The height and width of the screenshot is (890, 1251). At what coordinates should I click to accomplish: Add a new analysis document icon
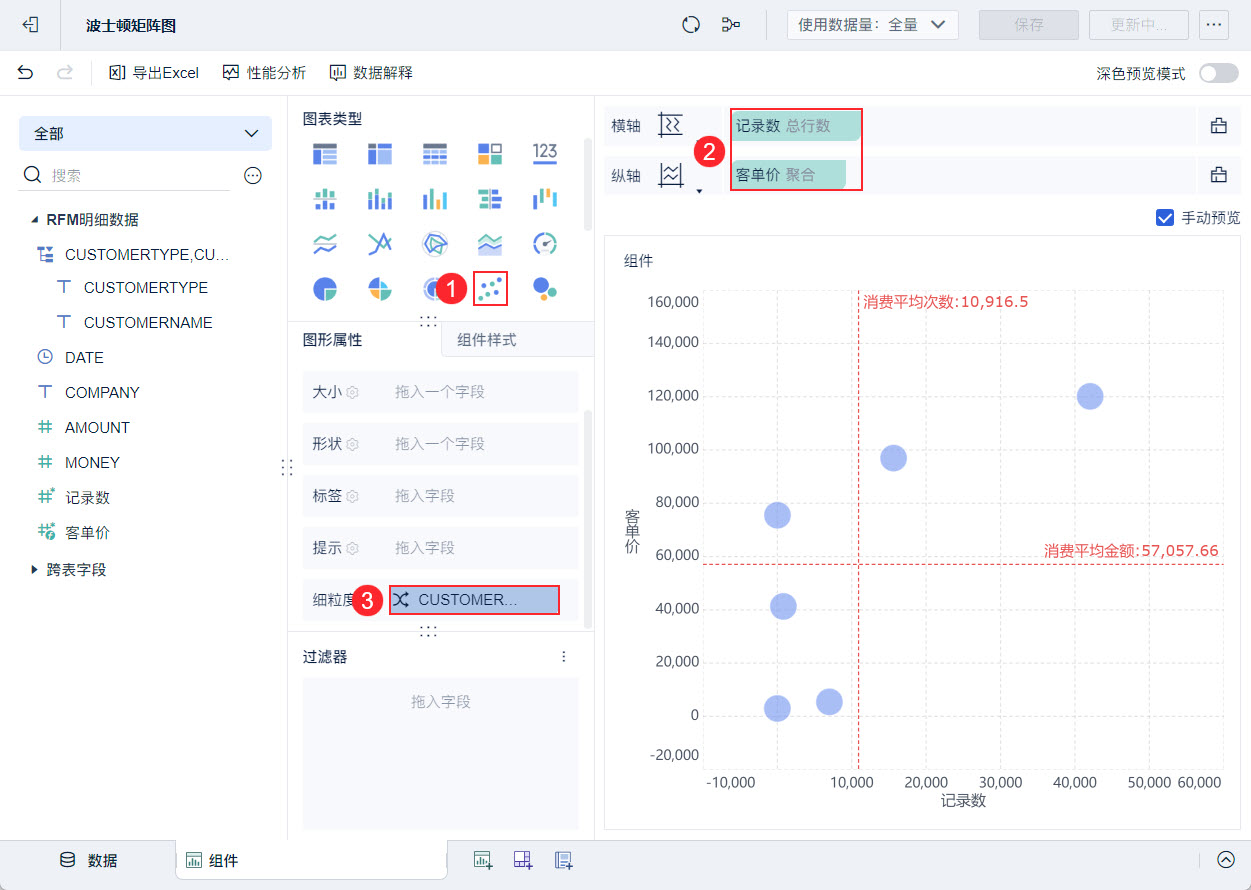coord(563,860)
